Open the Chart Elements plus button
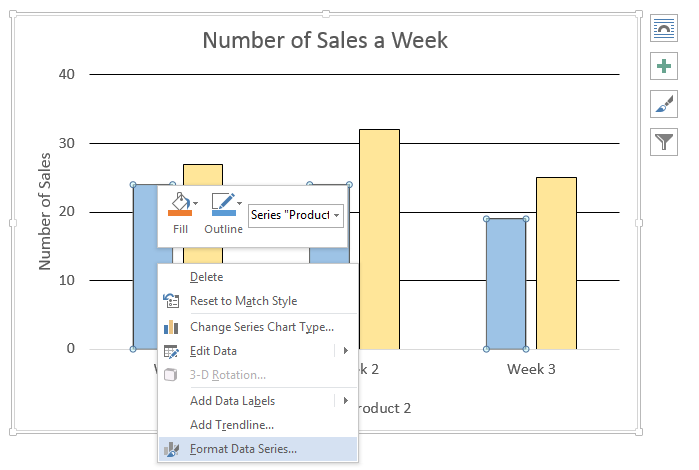 (x=663, y=66)
